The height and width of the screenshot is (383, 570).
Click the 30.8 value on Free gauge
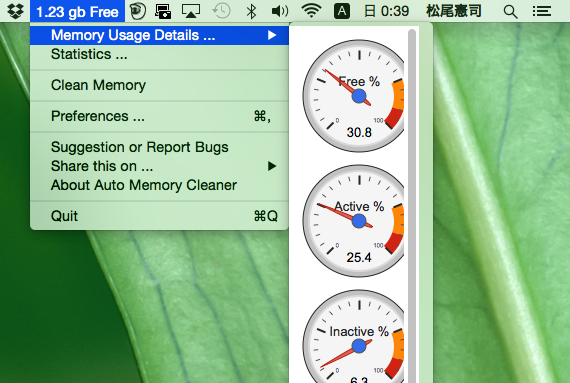pyautogui.click(x=359, y=133)
